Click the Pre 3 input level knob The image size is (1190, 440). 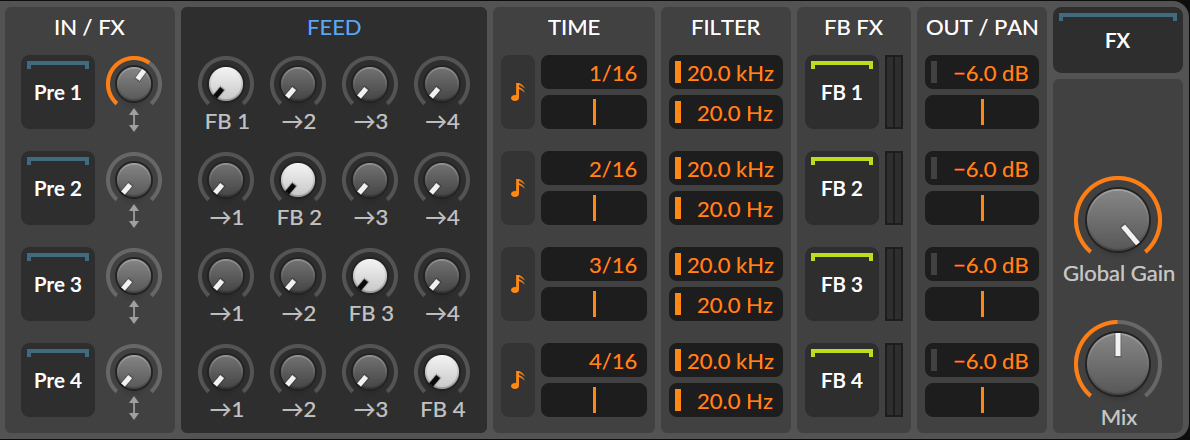[134, 275]
